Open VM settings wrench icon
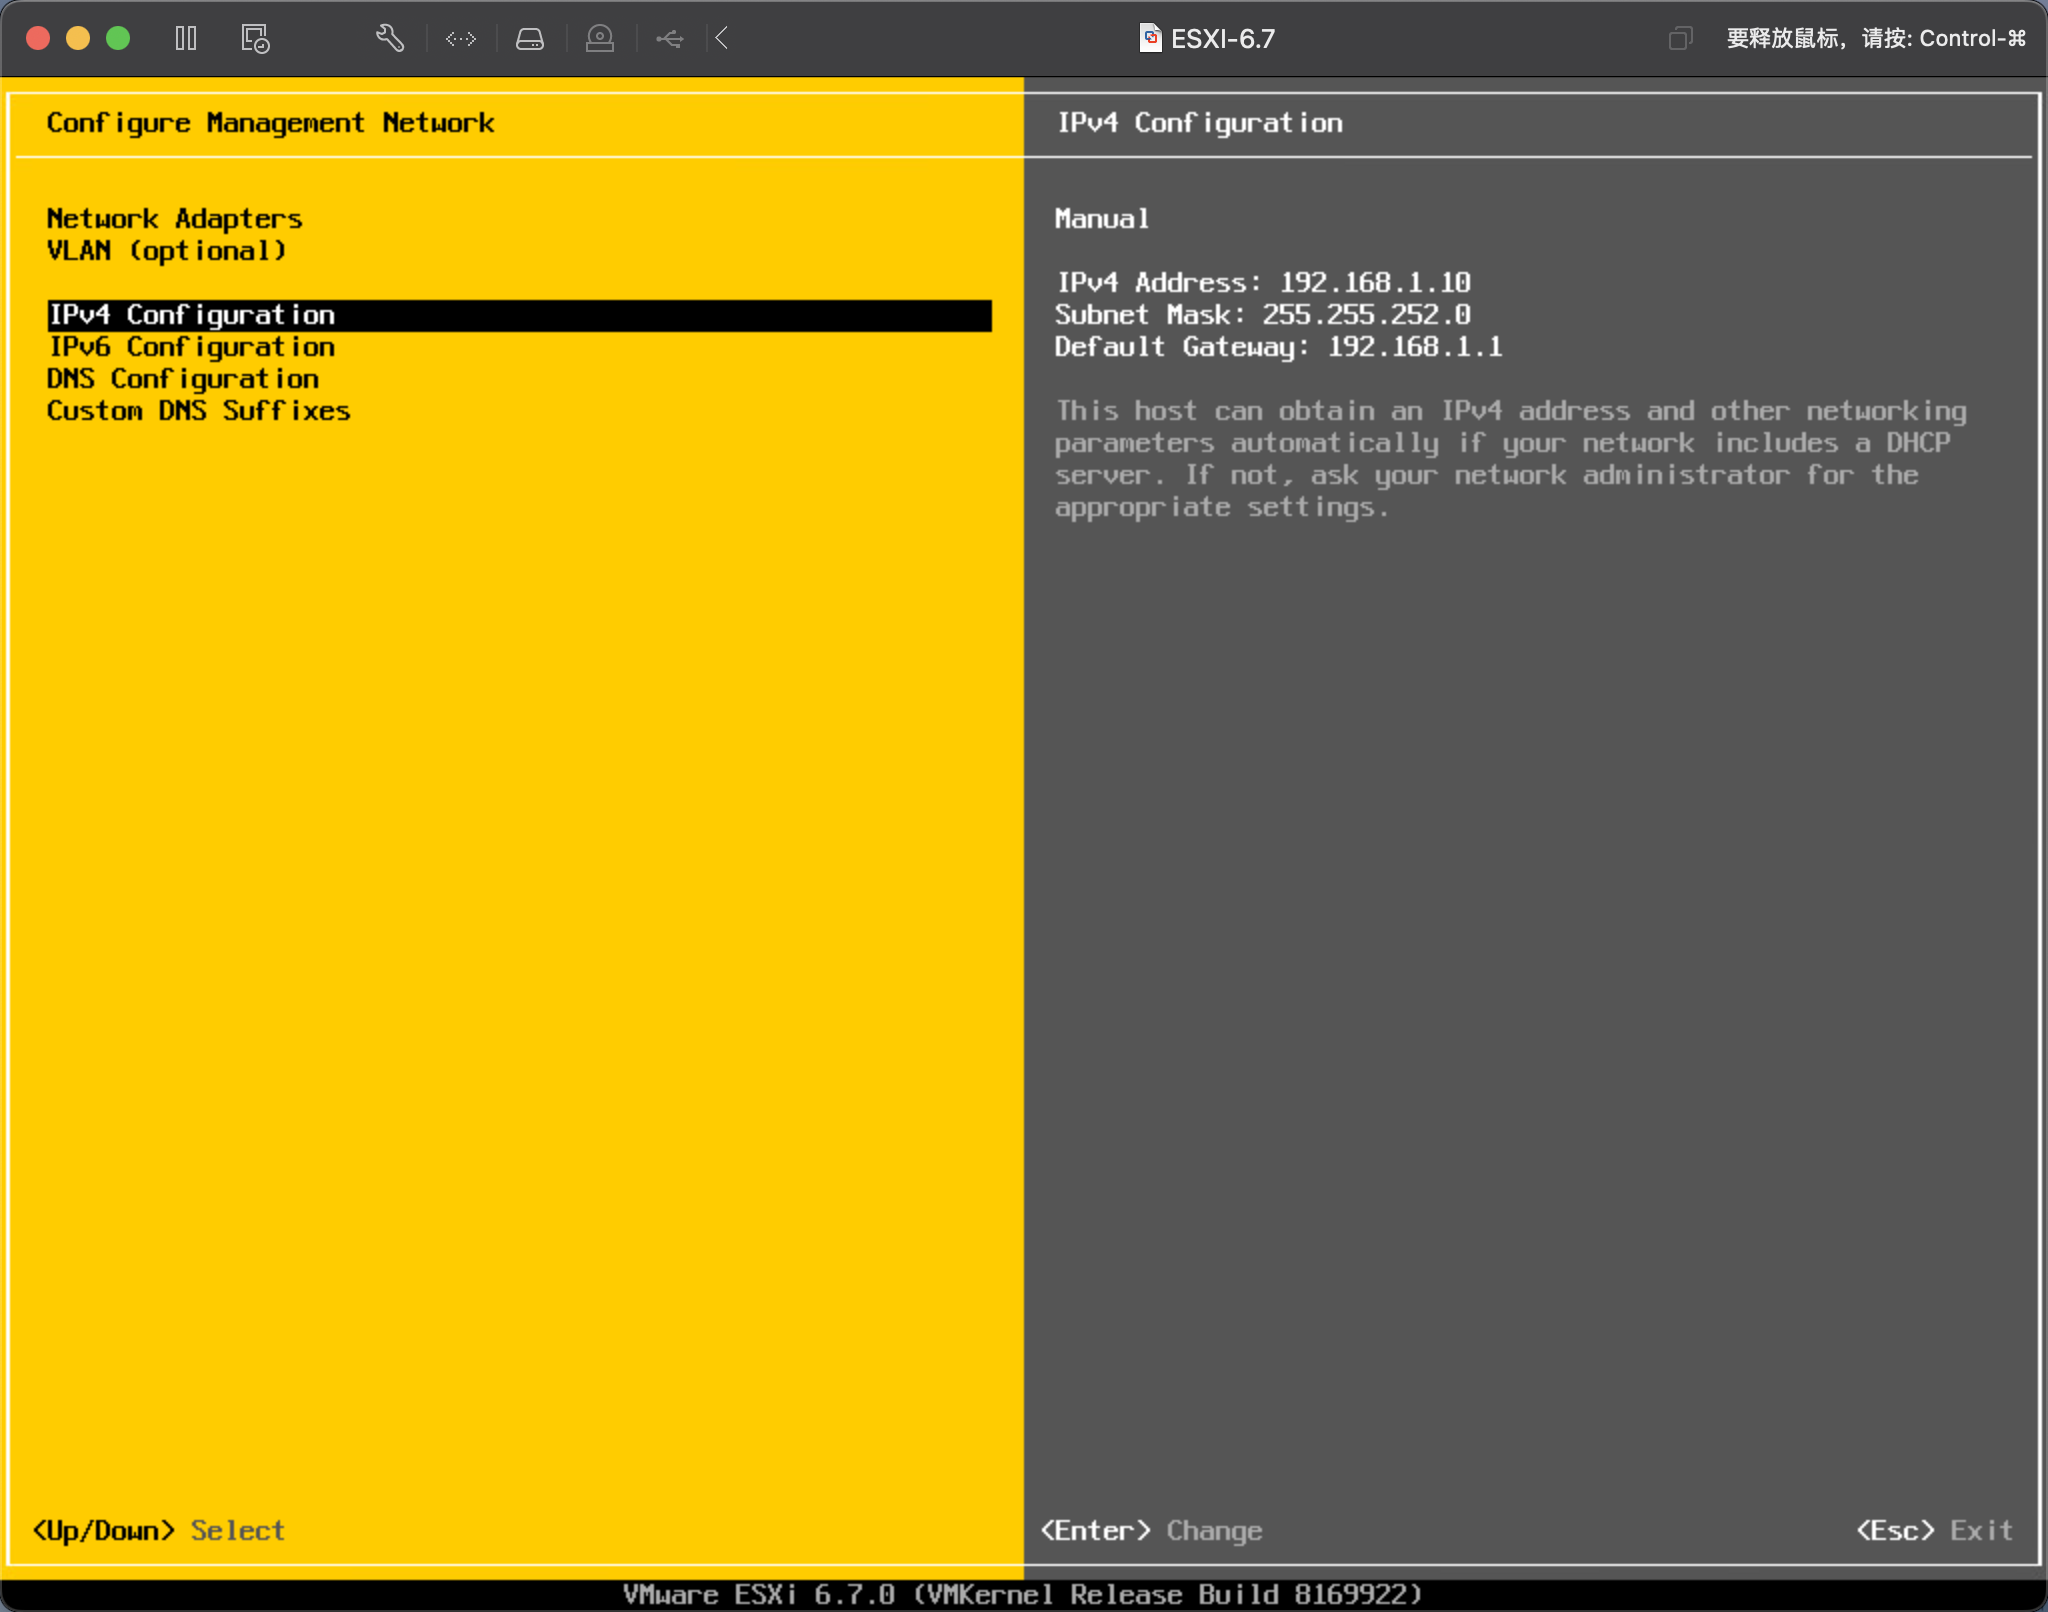Screen dimensions: 2048x1612 (x=390, y=38)
